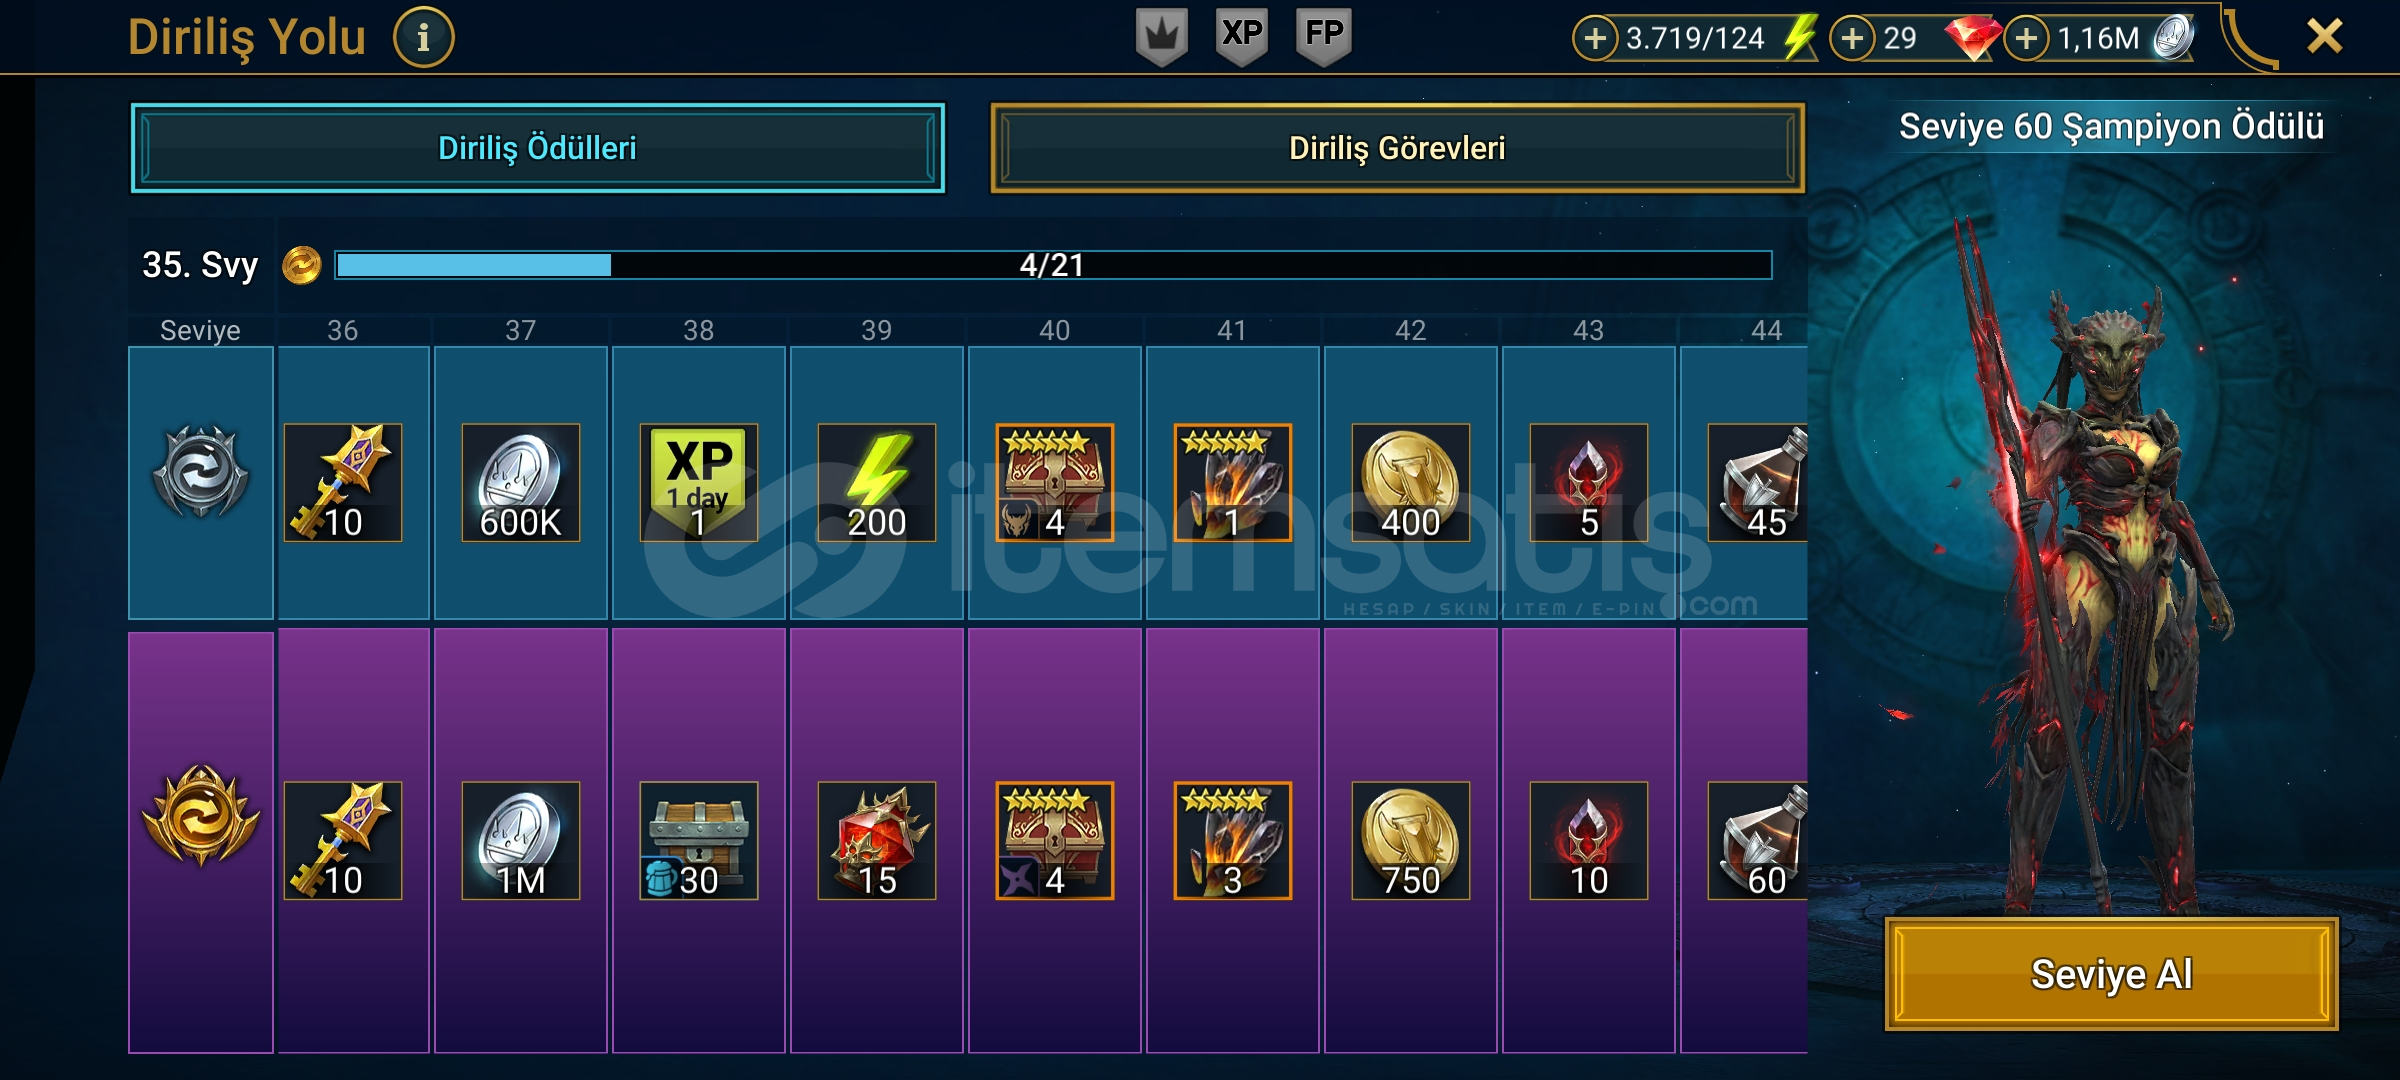The image size is (2400, 1080).
Task: Select the premium 30 chest reward
Action: (699, 841)
